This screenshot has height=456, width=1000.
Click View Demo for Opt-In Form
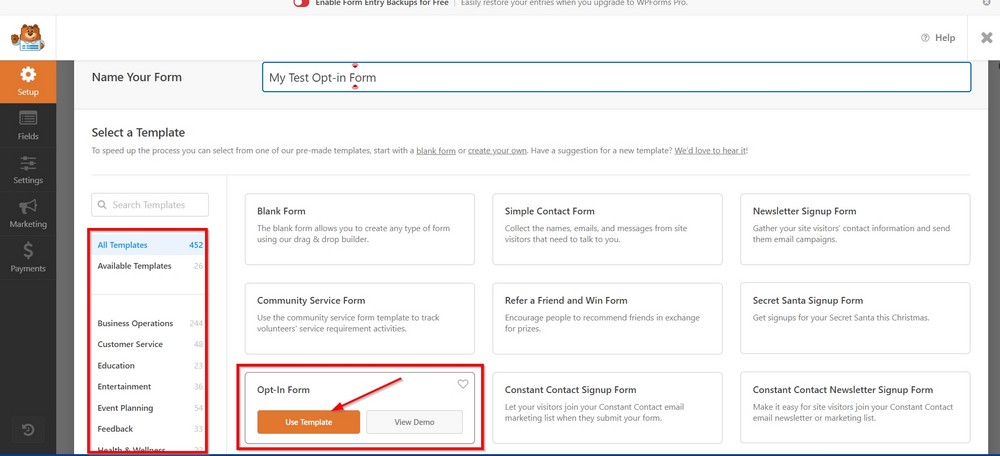(415, 422)
